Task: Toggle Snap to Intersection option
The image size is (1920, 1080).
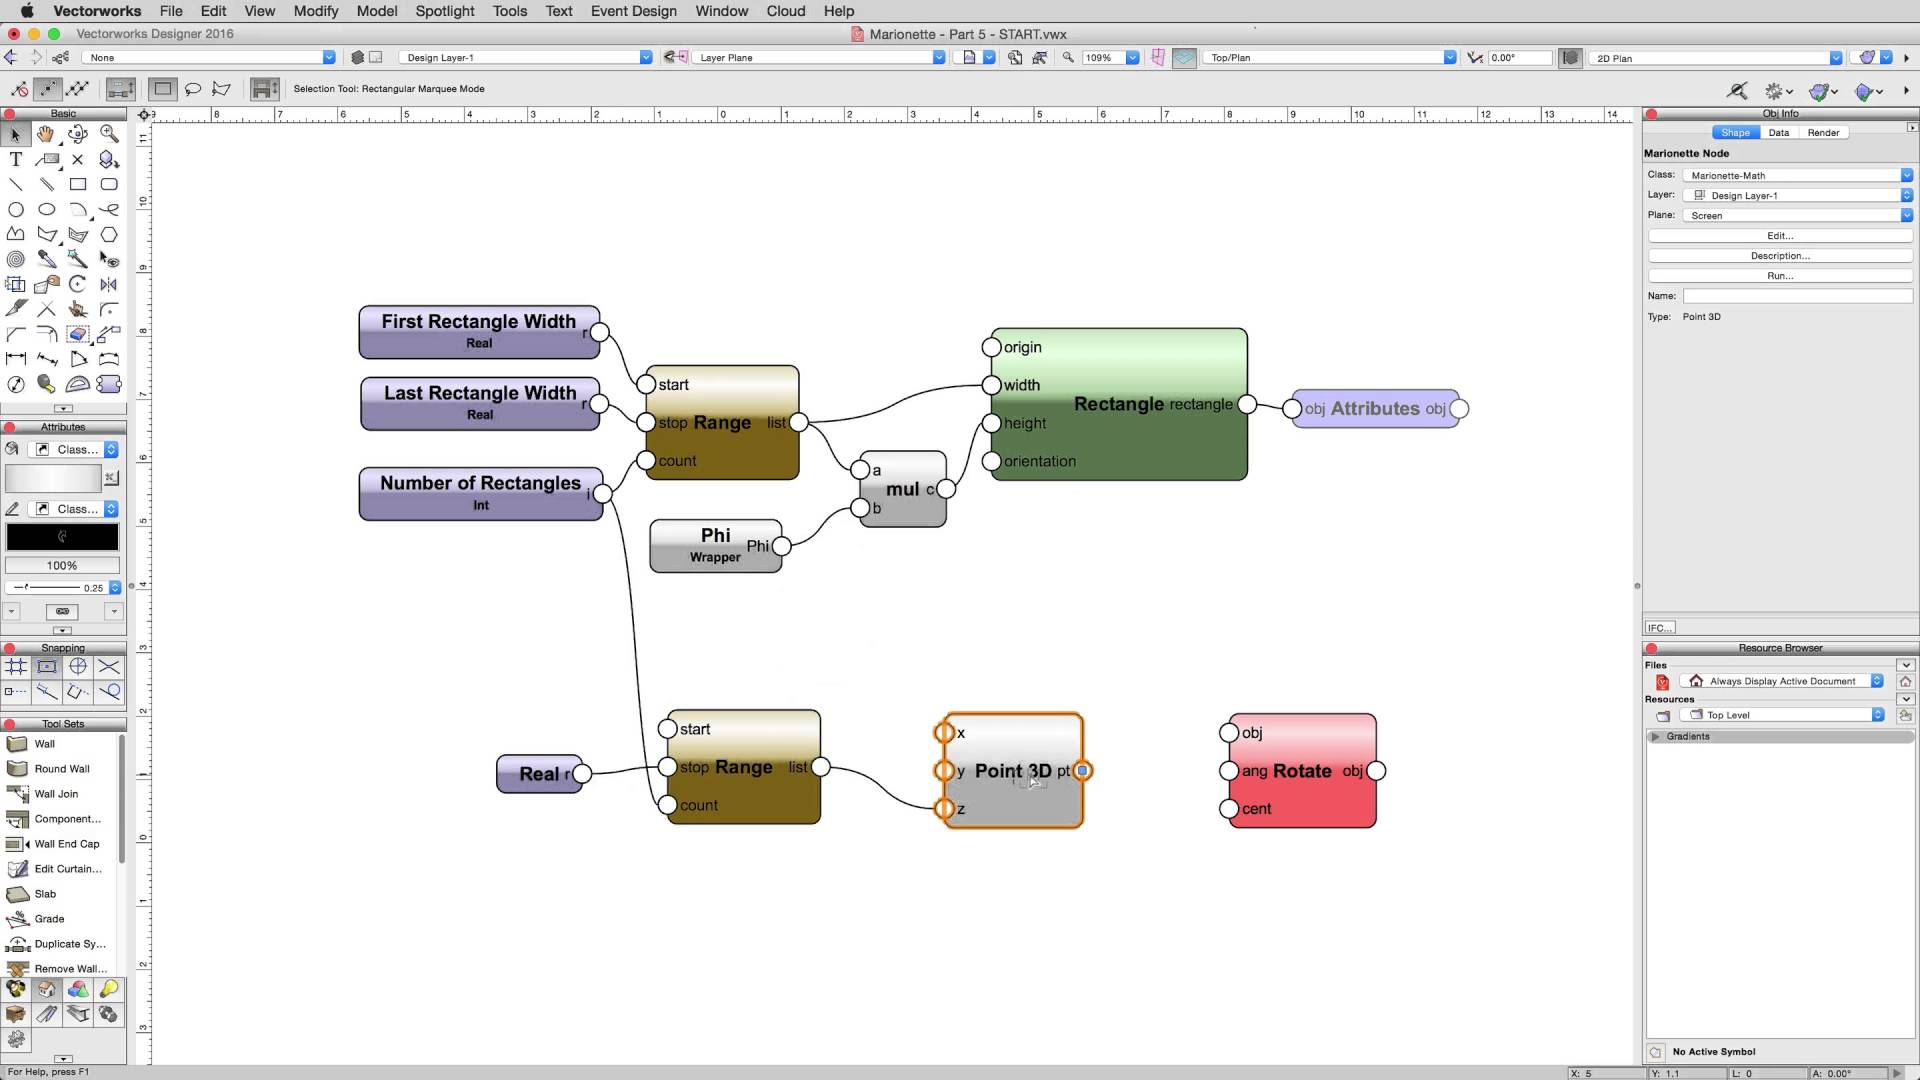Action: pyautogui.click(x=108, y=667)
